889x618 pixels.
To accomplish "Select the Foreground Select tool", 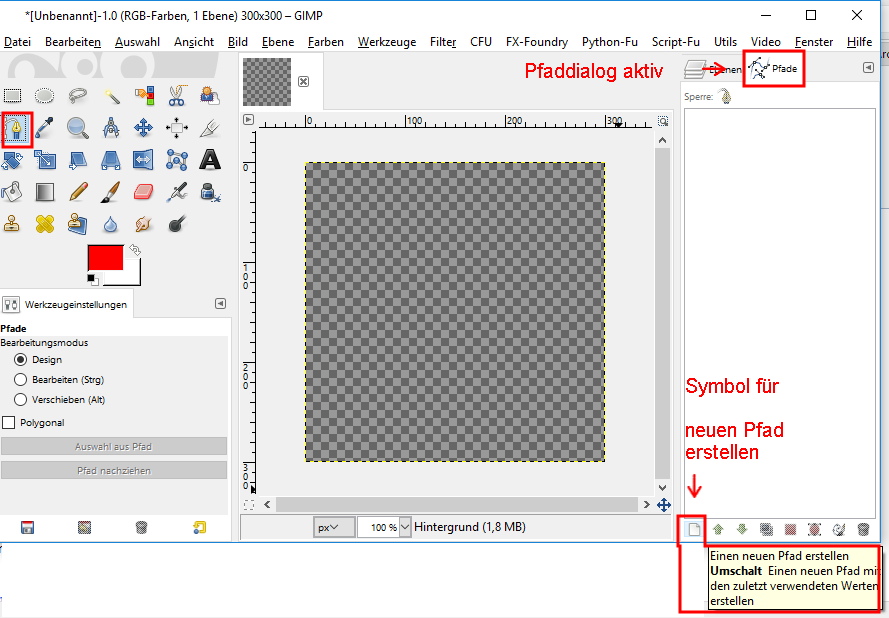I will tap(210, 96).
